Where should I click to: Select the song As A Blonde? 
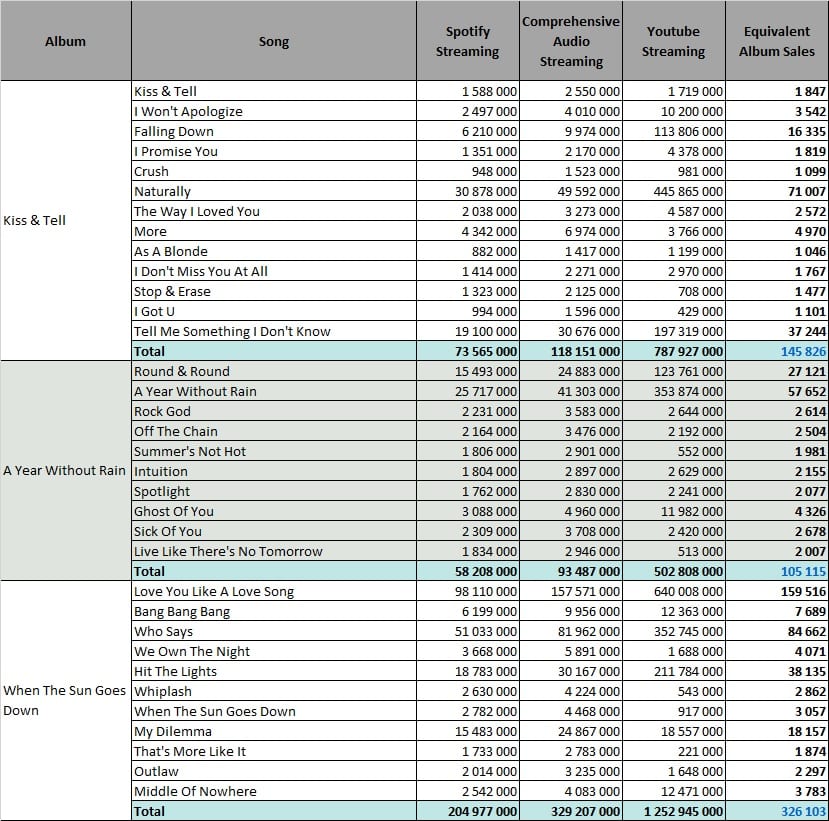(x=274, y=251)
